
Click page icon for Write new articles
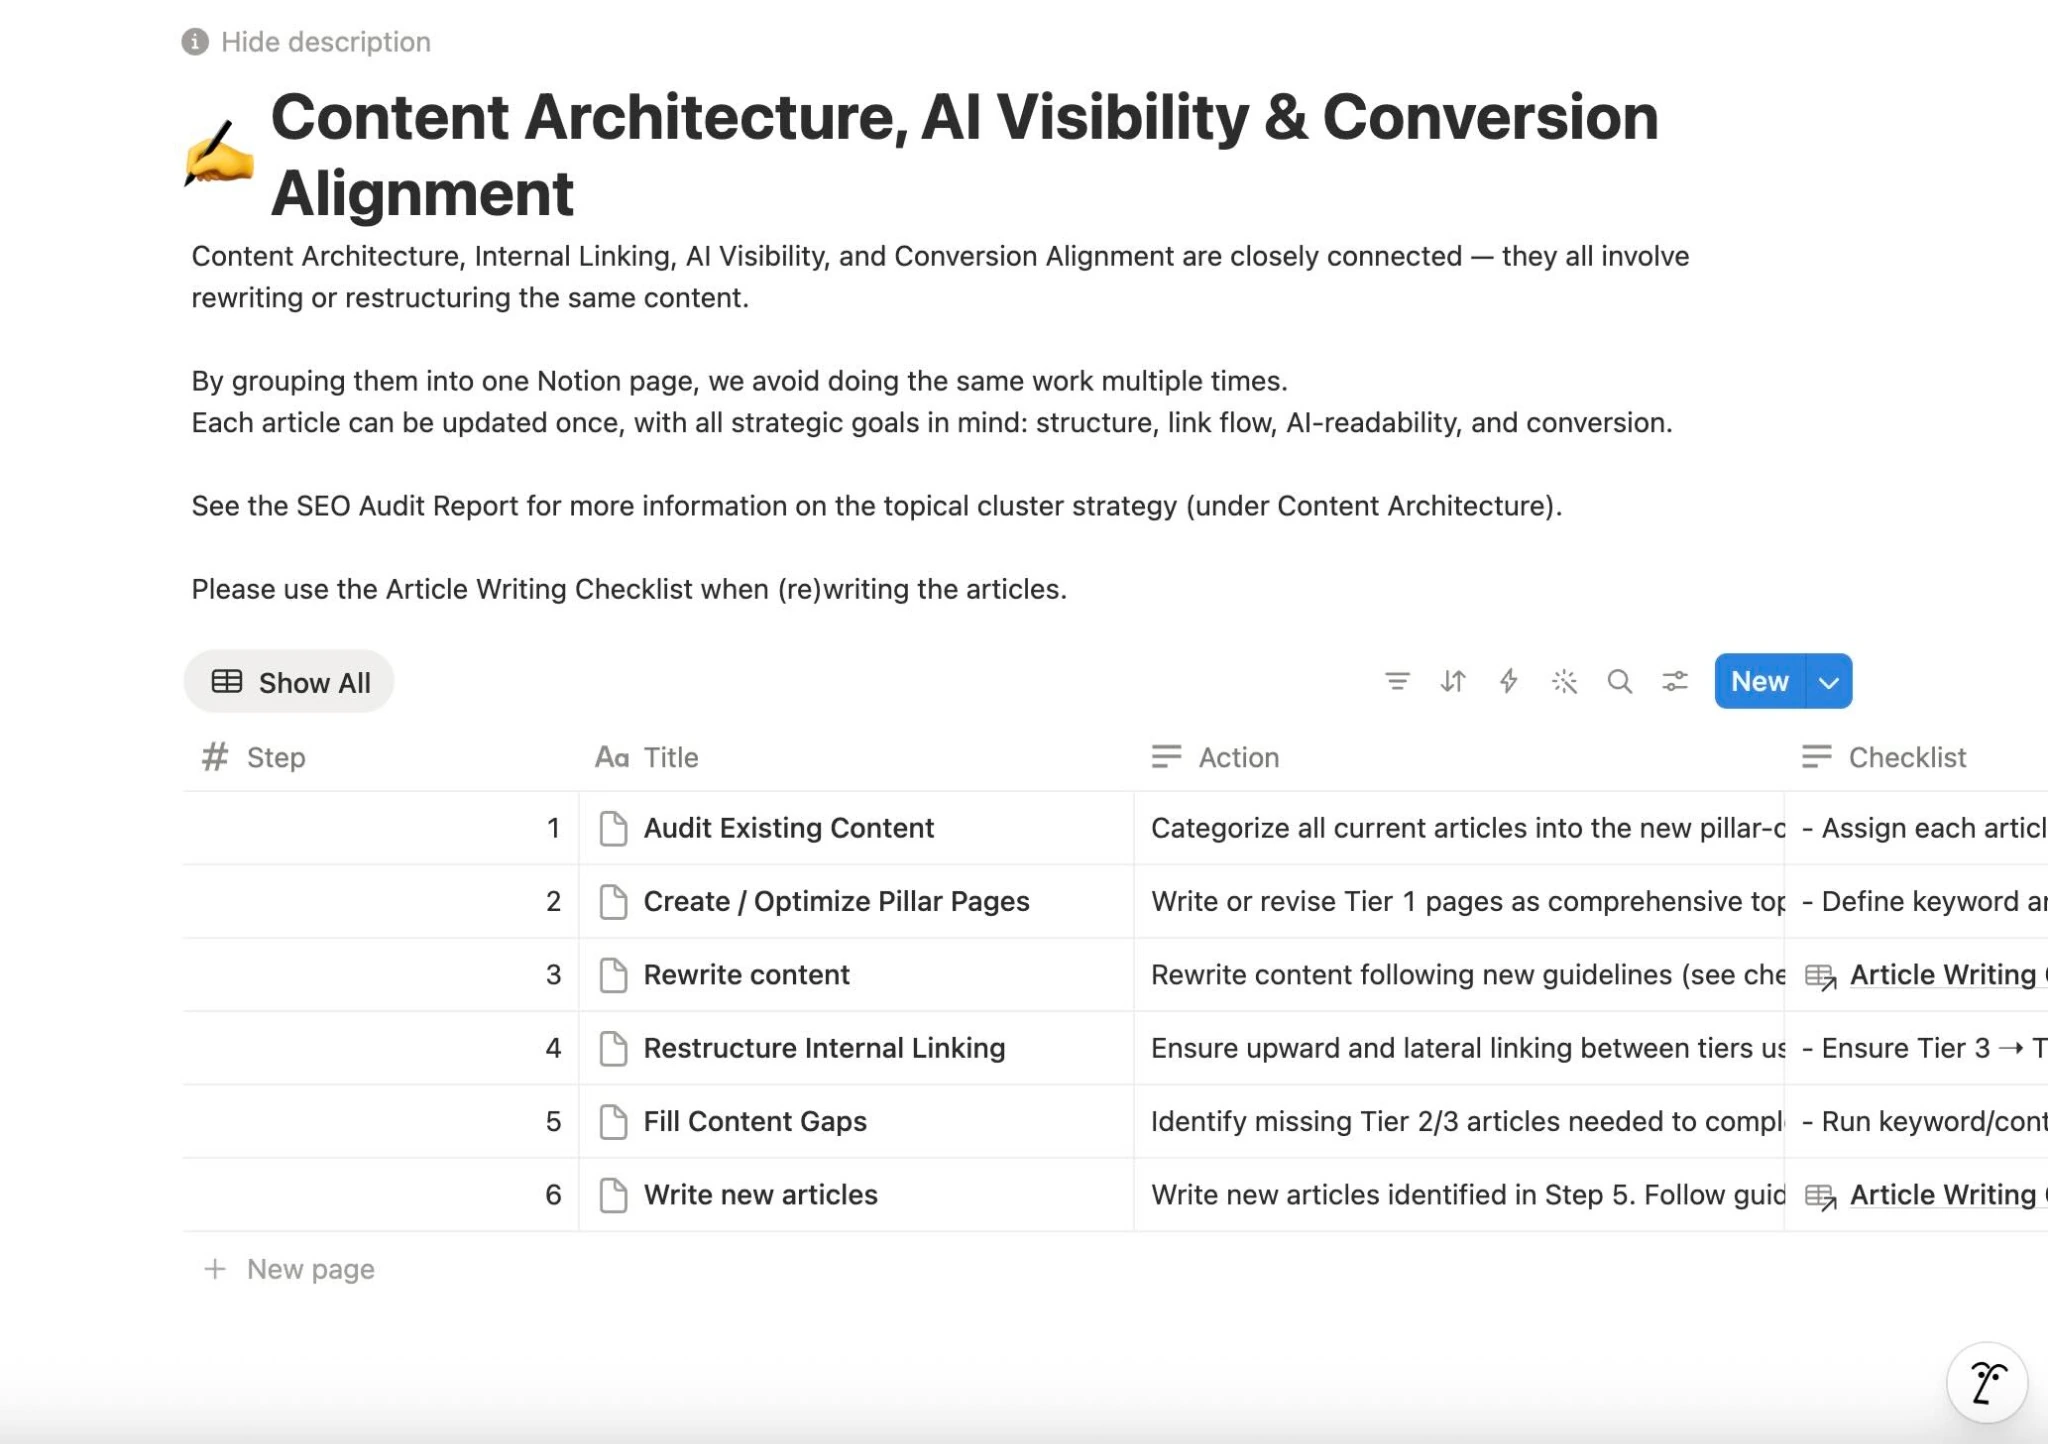tap(613, 1195)
